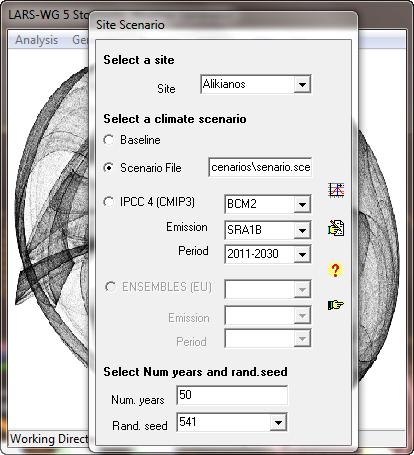Viewport: 414px width, 455px height.
Task: Open help via the red question mark icon
Action: pos(335,270)
